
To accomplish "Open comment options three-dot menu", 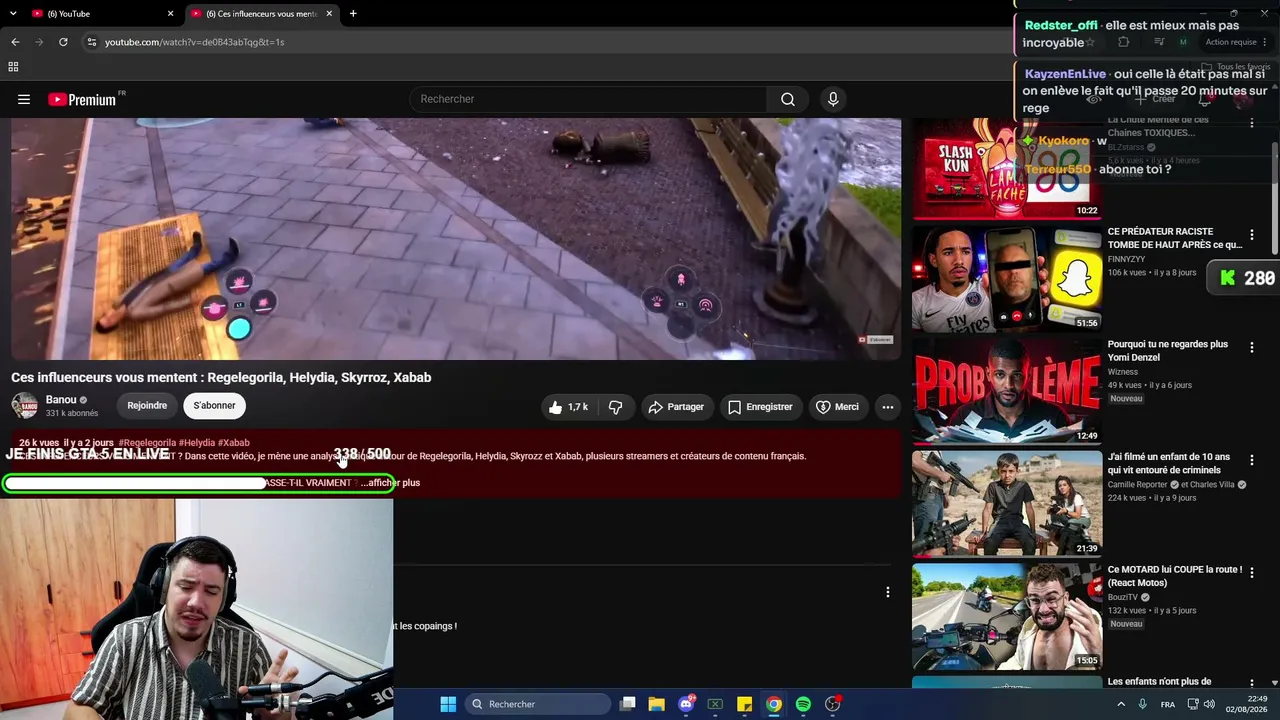I will [887, 592].
